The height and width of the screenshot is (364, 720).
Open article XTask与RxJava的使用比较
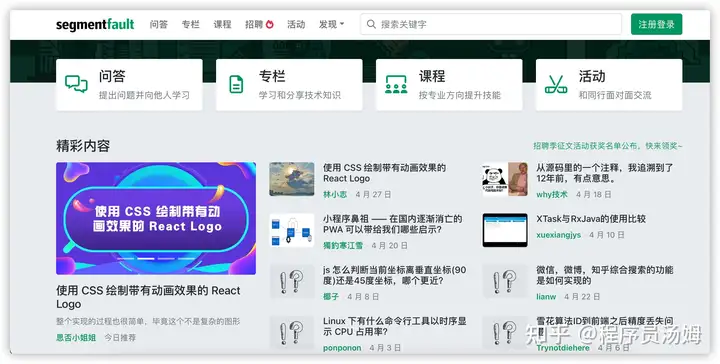tap(591, 219)
